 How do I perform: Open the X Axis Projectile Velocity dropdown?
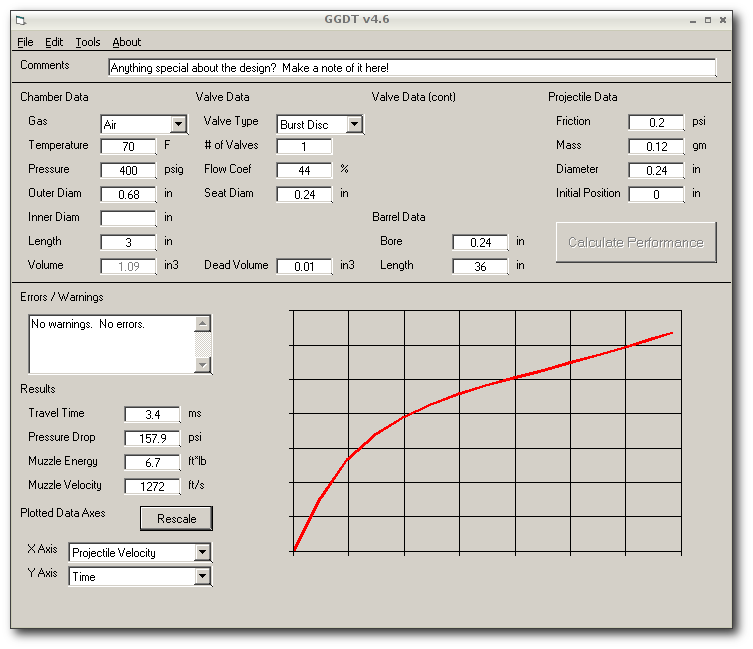(x=202, y=552)
